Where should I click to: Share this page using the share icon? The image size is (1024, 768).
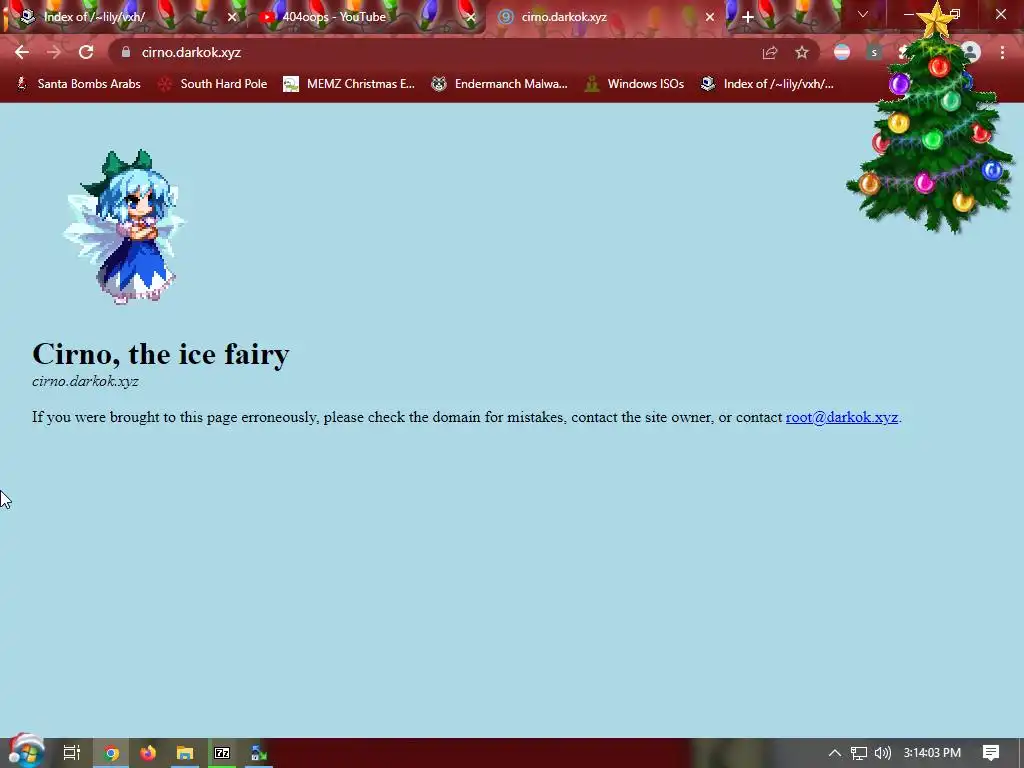770,53
